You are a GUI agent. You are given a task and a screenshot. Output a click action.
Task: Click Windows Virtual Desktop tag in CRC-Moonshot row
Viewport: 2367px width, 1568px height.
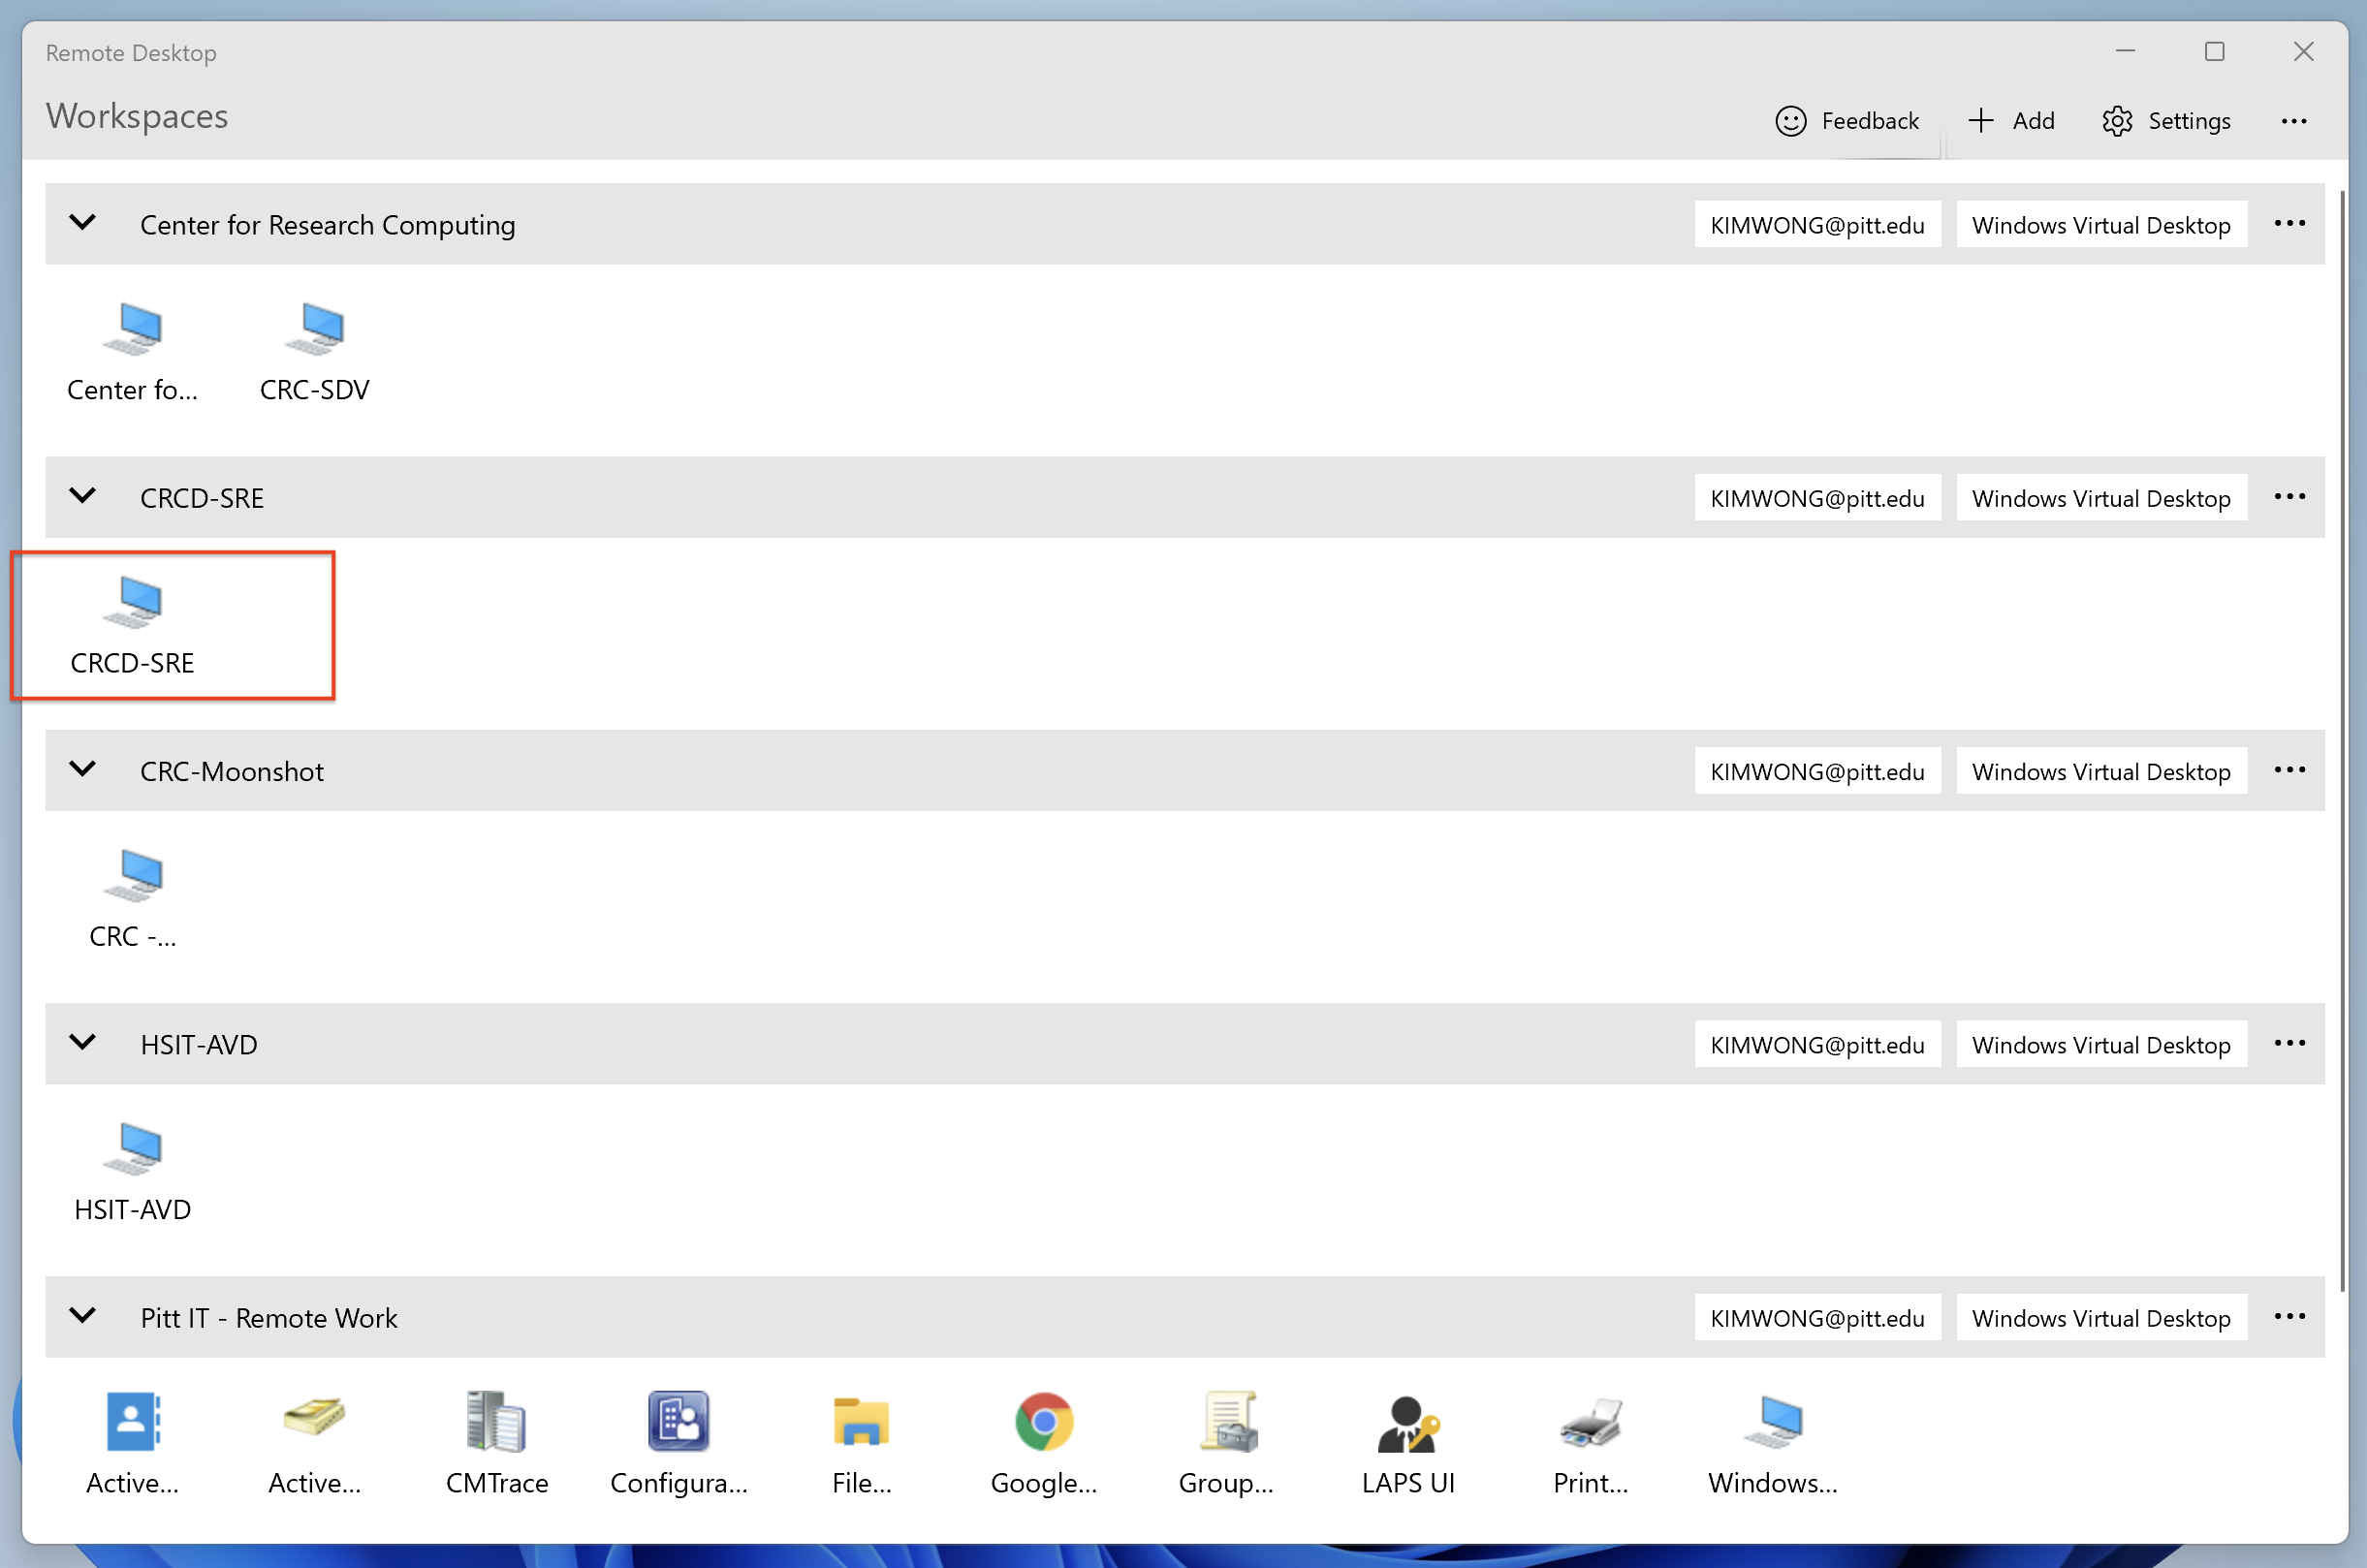(x=2101, y=771)
